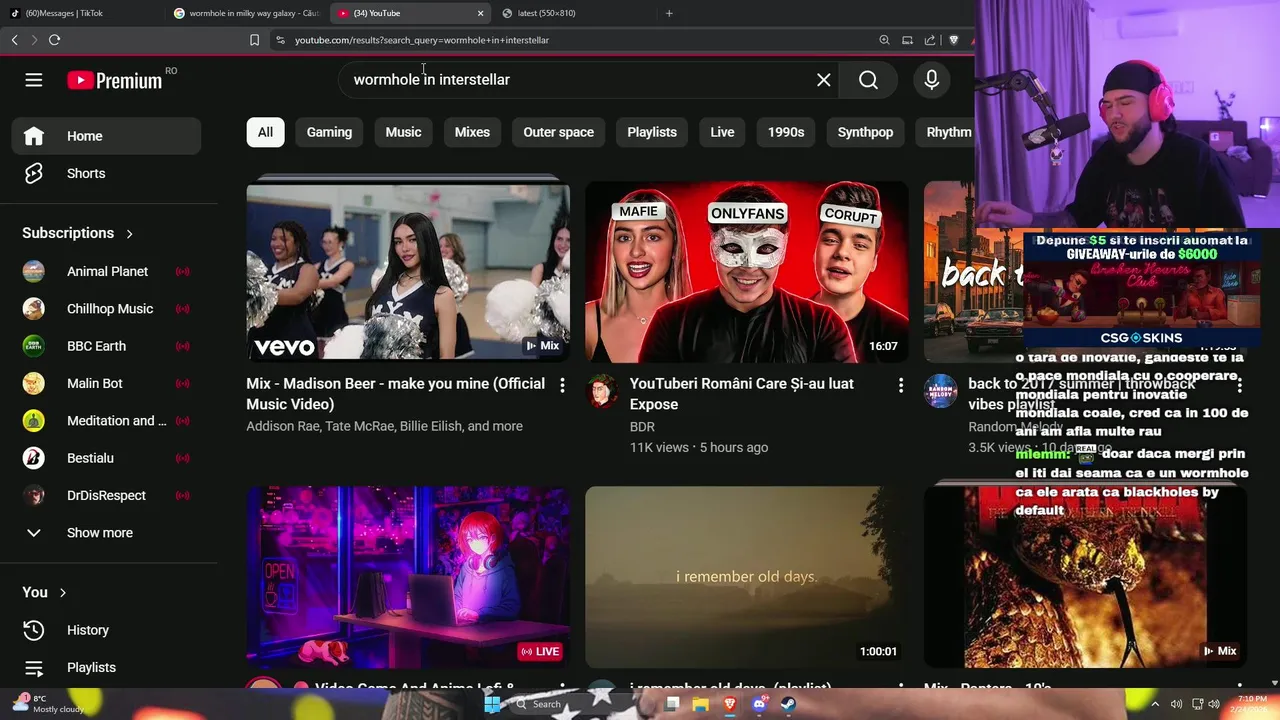Open the Brave shields icon

click(953, 40)
